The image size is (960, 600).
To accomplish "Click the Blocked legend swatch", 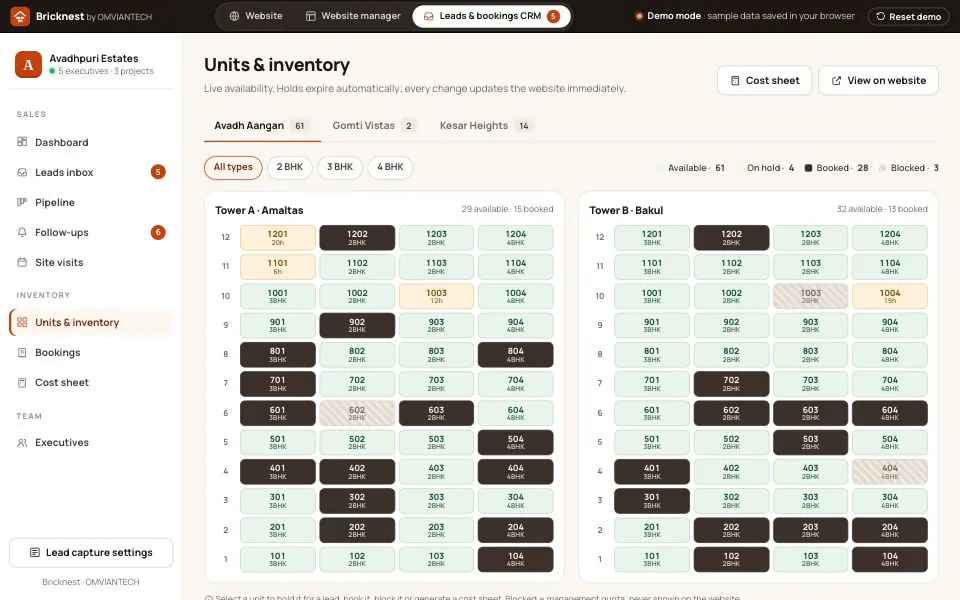I will tap(883, 168).
